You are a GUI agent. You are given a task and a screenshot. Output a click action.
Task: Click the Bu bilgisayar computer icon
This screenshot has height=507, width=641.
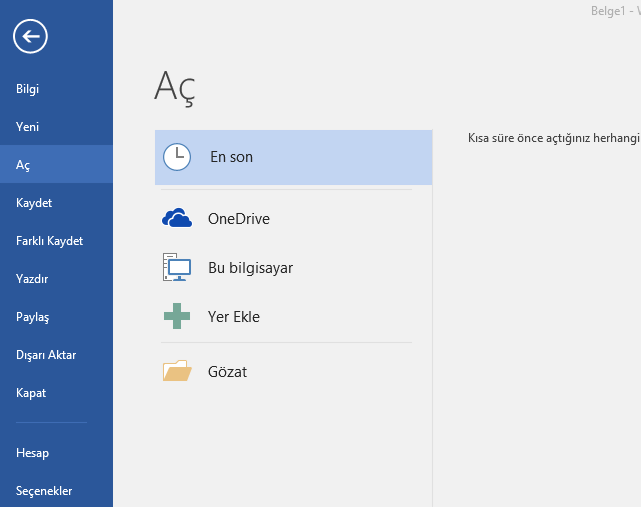click(177, 267)
